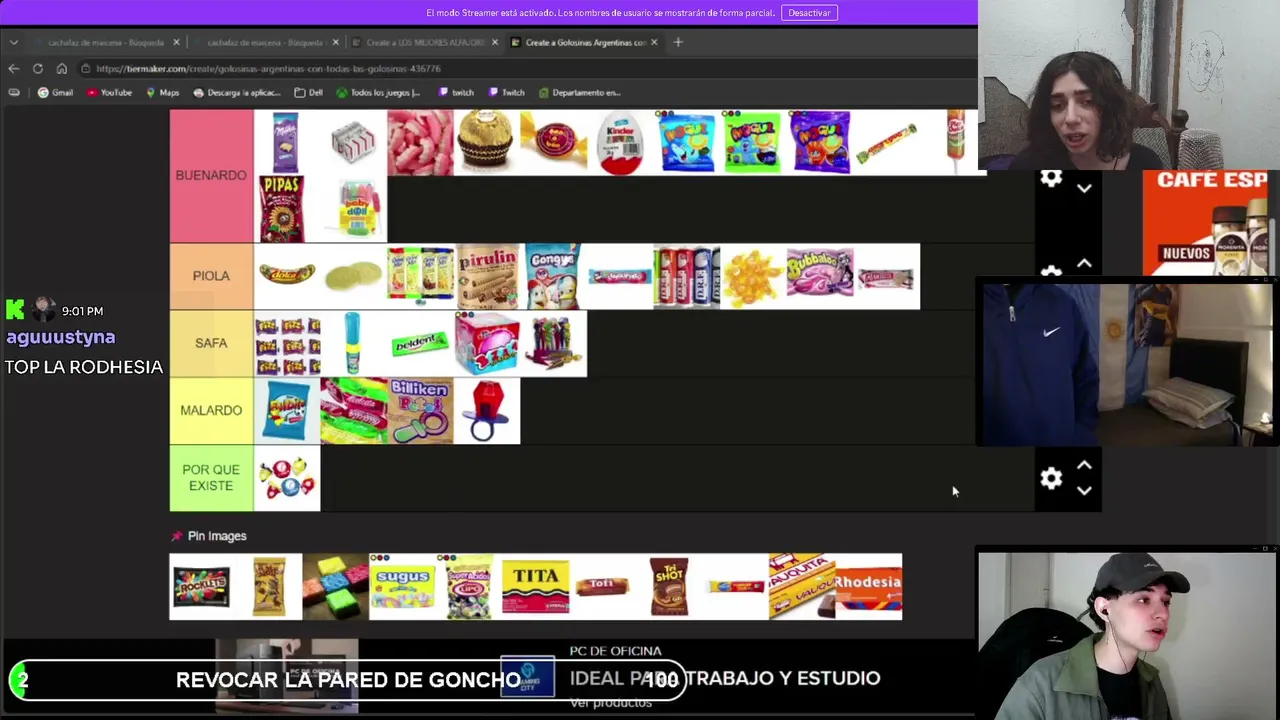Open the Gmail bookmark
Viewport: 1280px width, 720px height.
point(55,92)
